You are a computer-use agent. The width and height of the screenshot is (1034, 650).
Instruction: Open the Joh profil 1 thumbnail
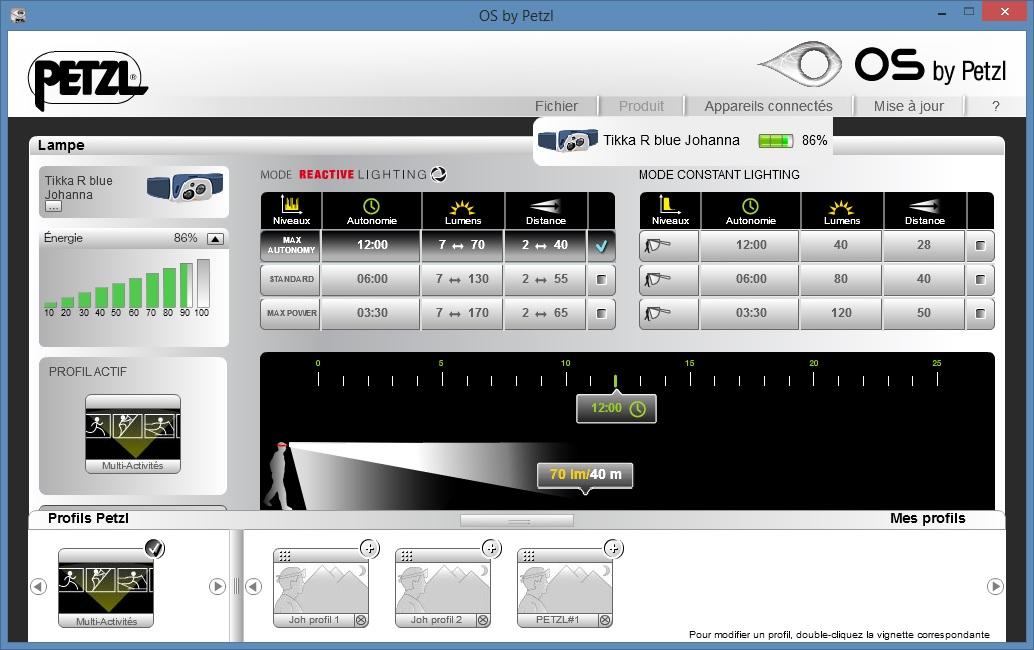[x=320, y=587]
